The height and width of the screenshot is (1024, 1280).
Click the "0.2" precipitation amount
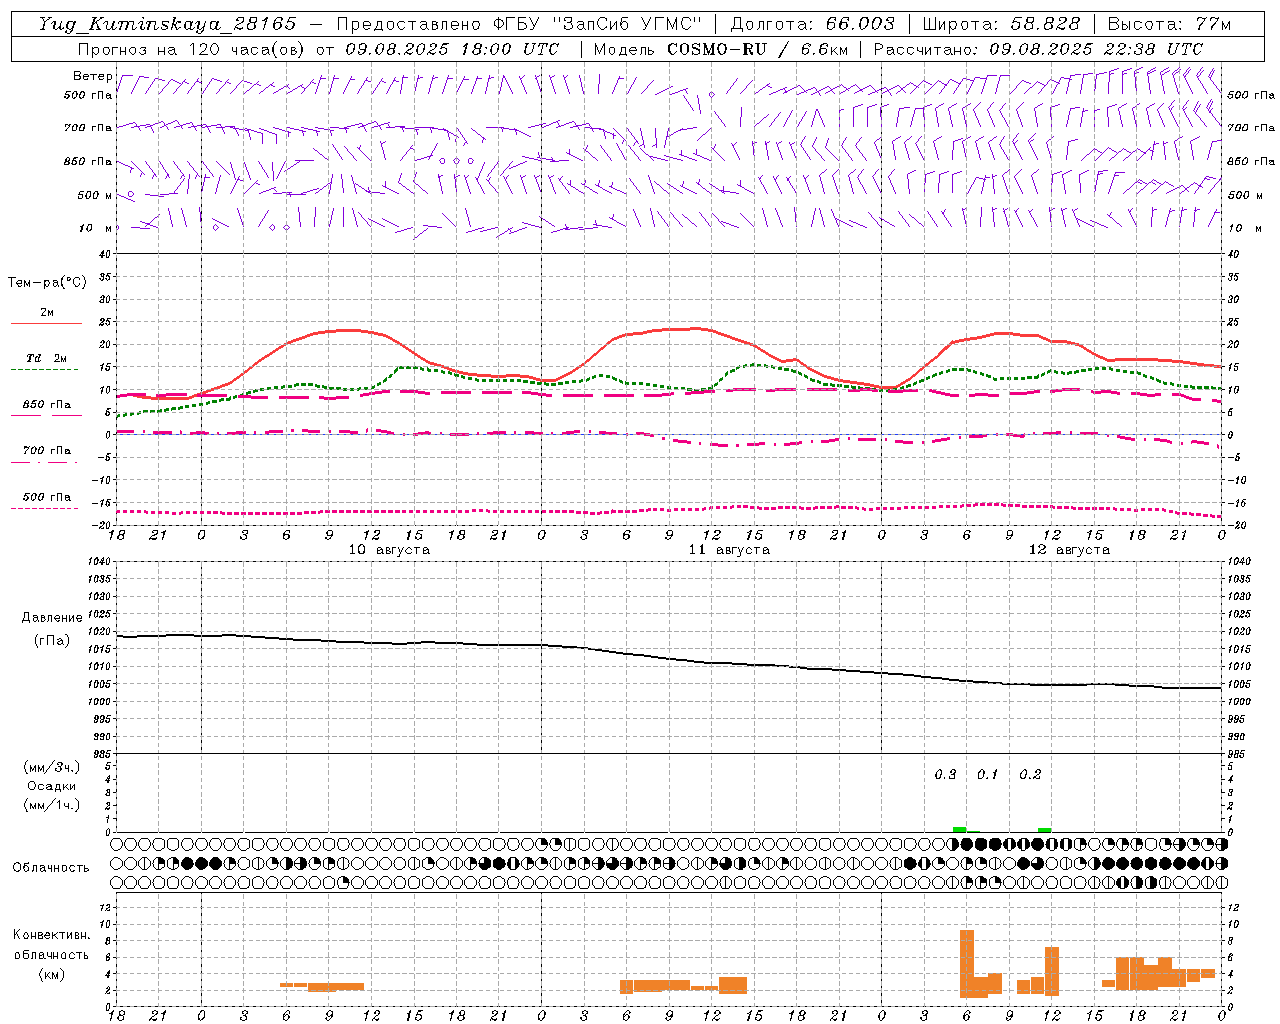(x=1030, y=775)
